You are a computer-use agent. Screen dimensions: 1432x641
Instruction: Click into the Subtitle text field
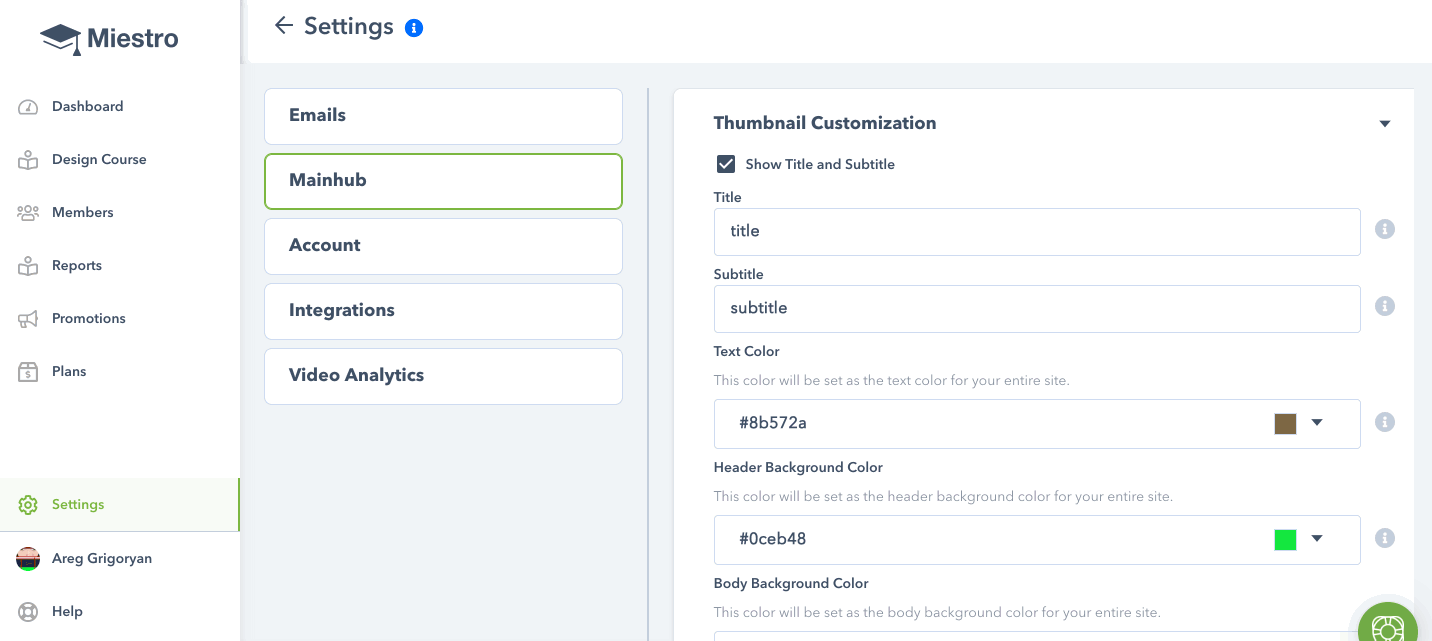1037,309
